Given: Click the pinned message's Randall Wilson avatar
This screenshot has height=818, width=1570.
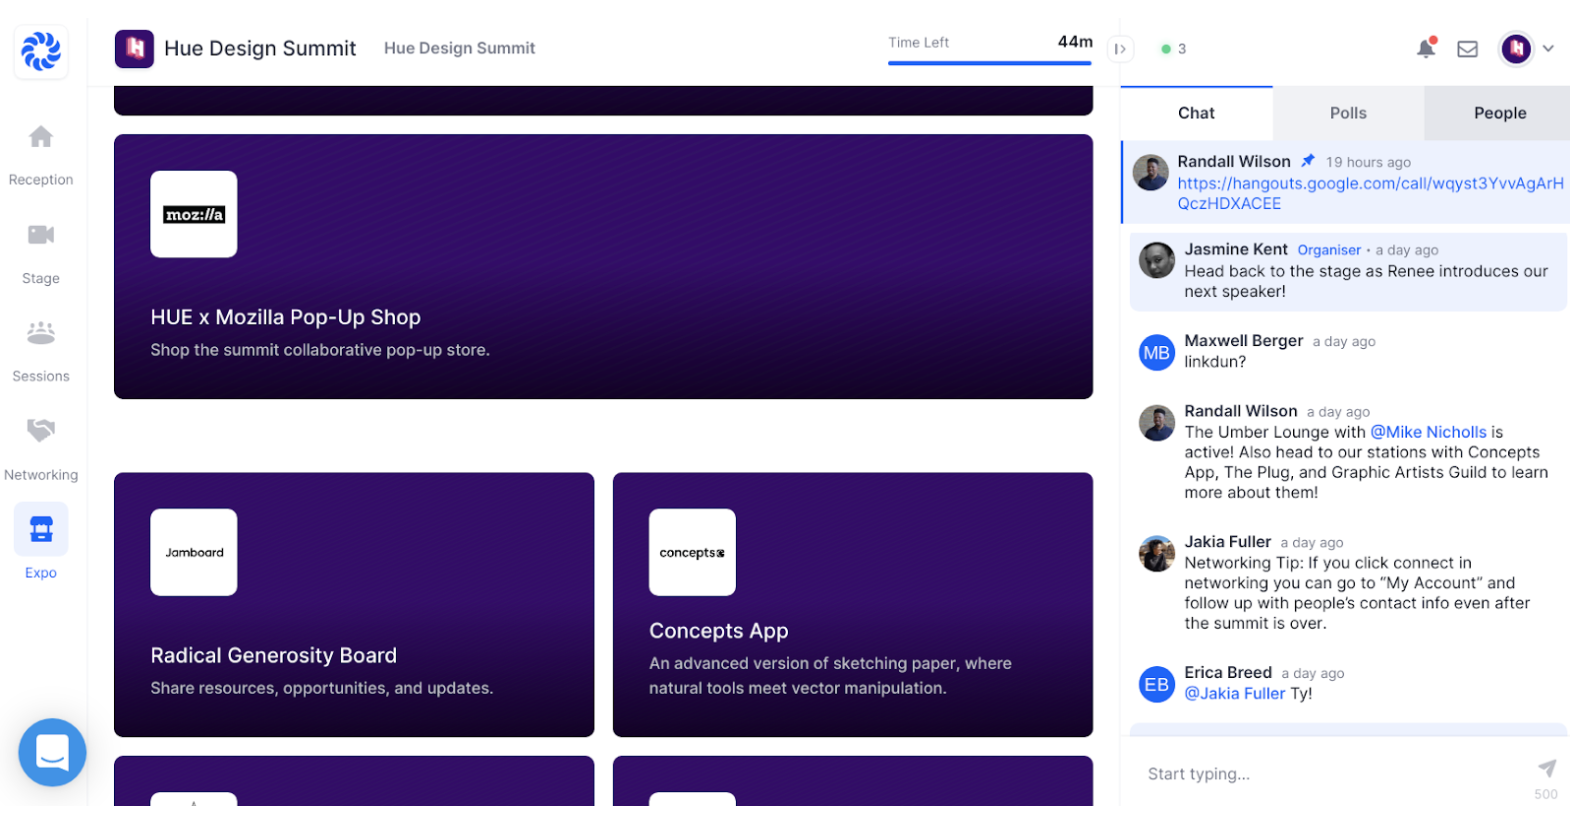Looking at the screenshot, I should coord(1151,173).
